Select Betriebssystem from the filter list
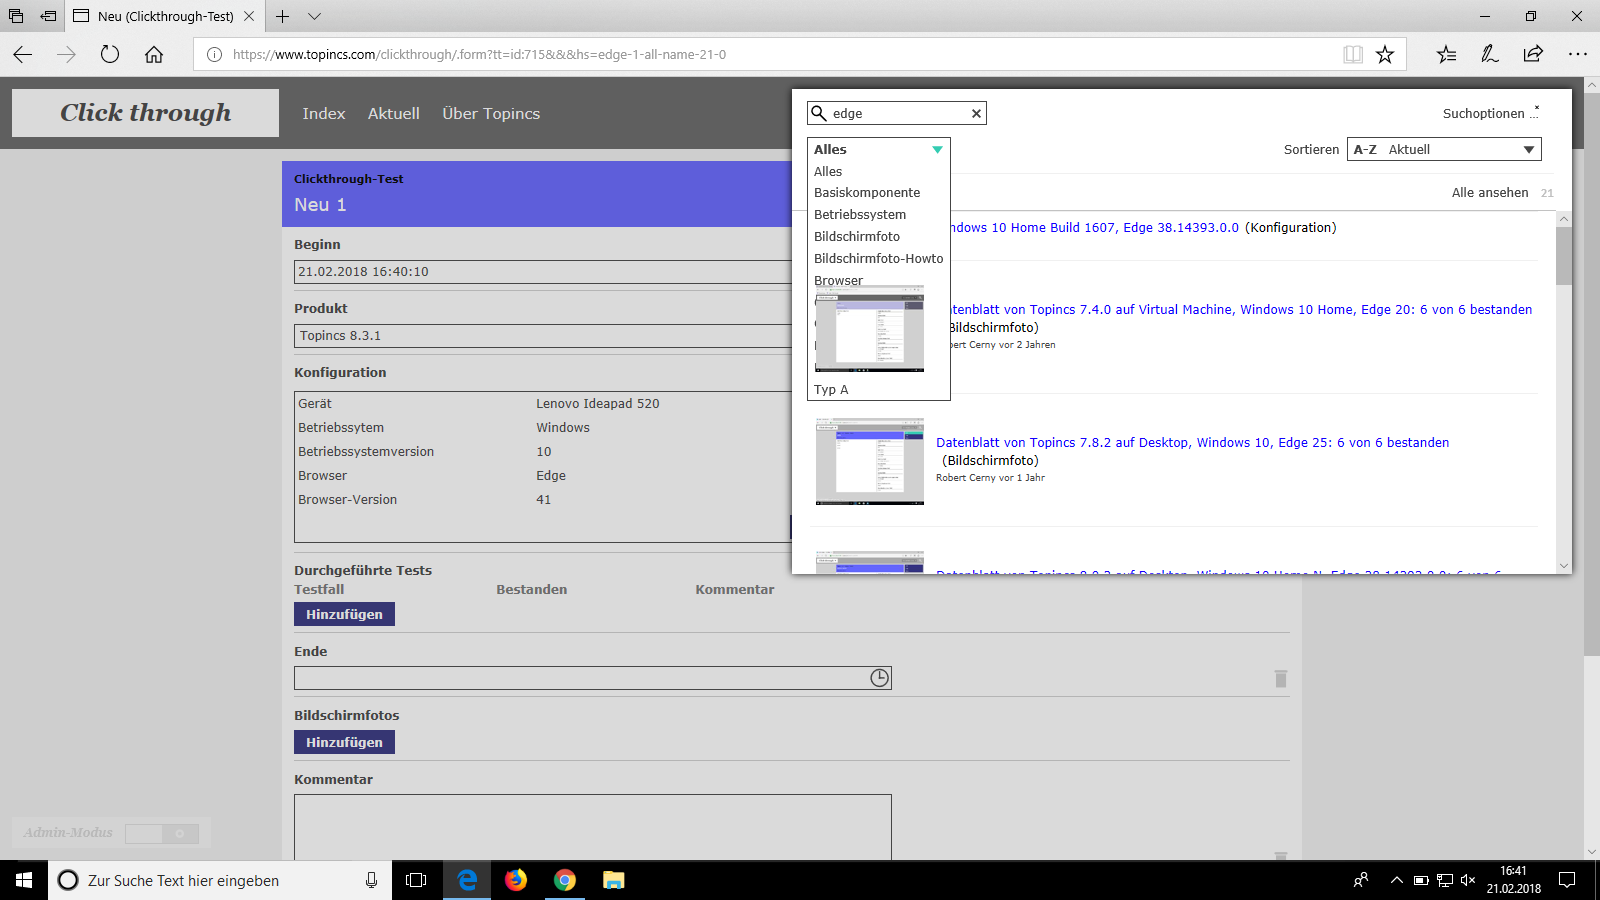This screenshot has height=900, width=1600. tap(860, 215)
